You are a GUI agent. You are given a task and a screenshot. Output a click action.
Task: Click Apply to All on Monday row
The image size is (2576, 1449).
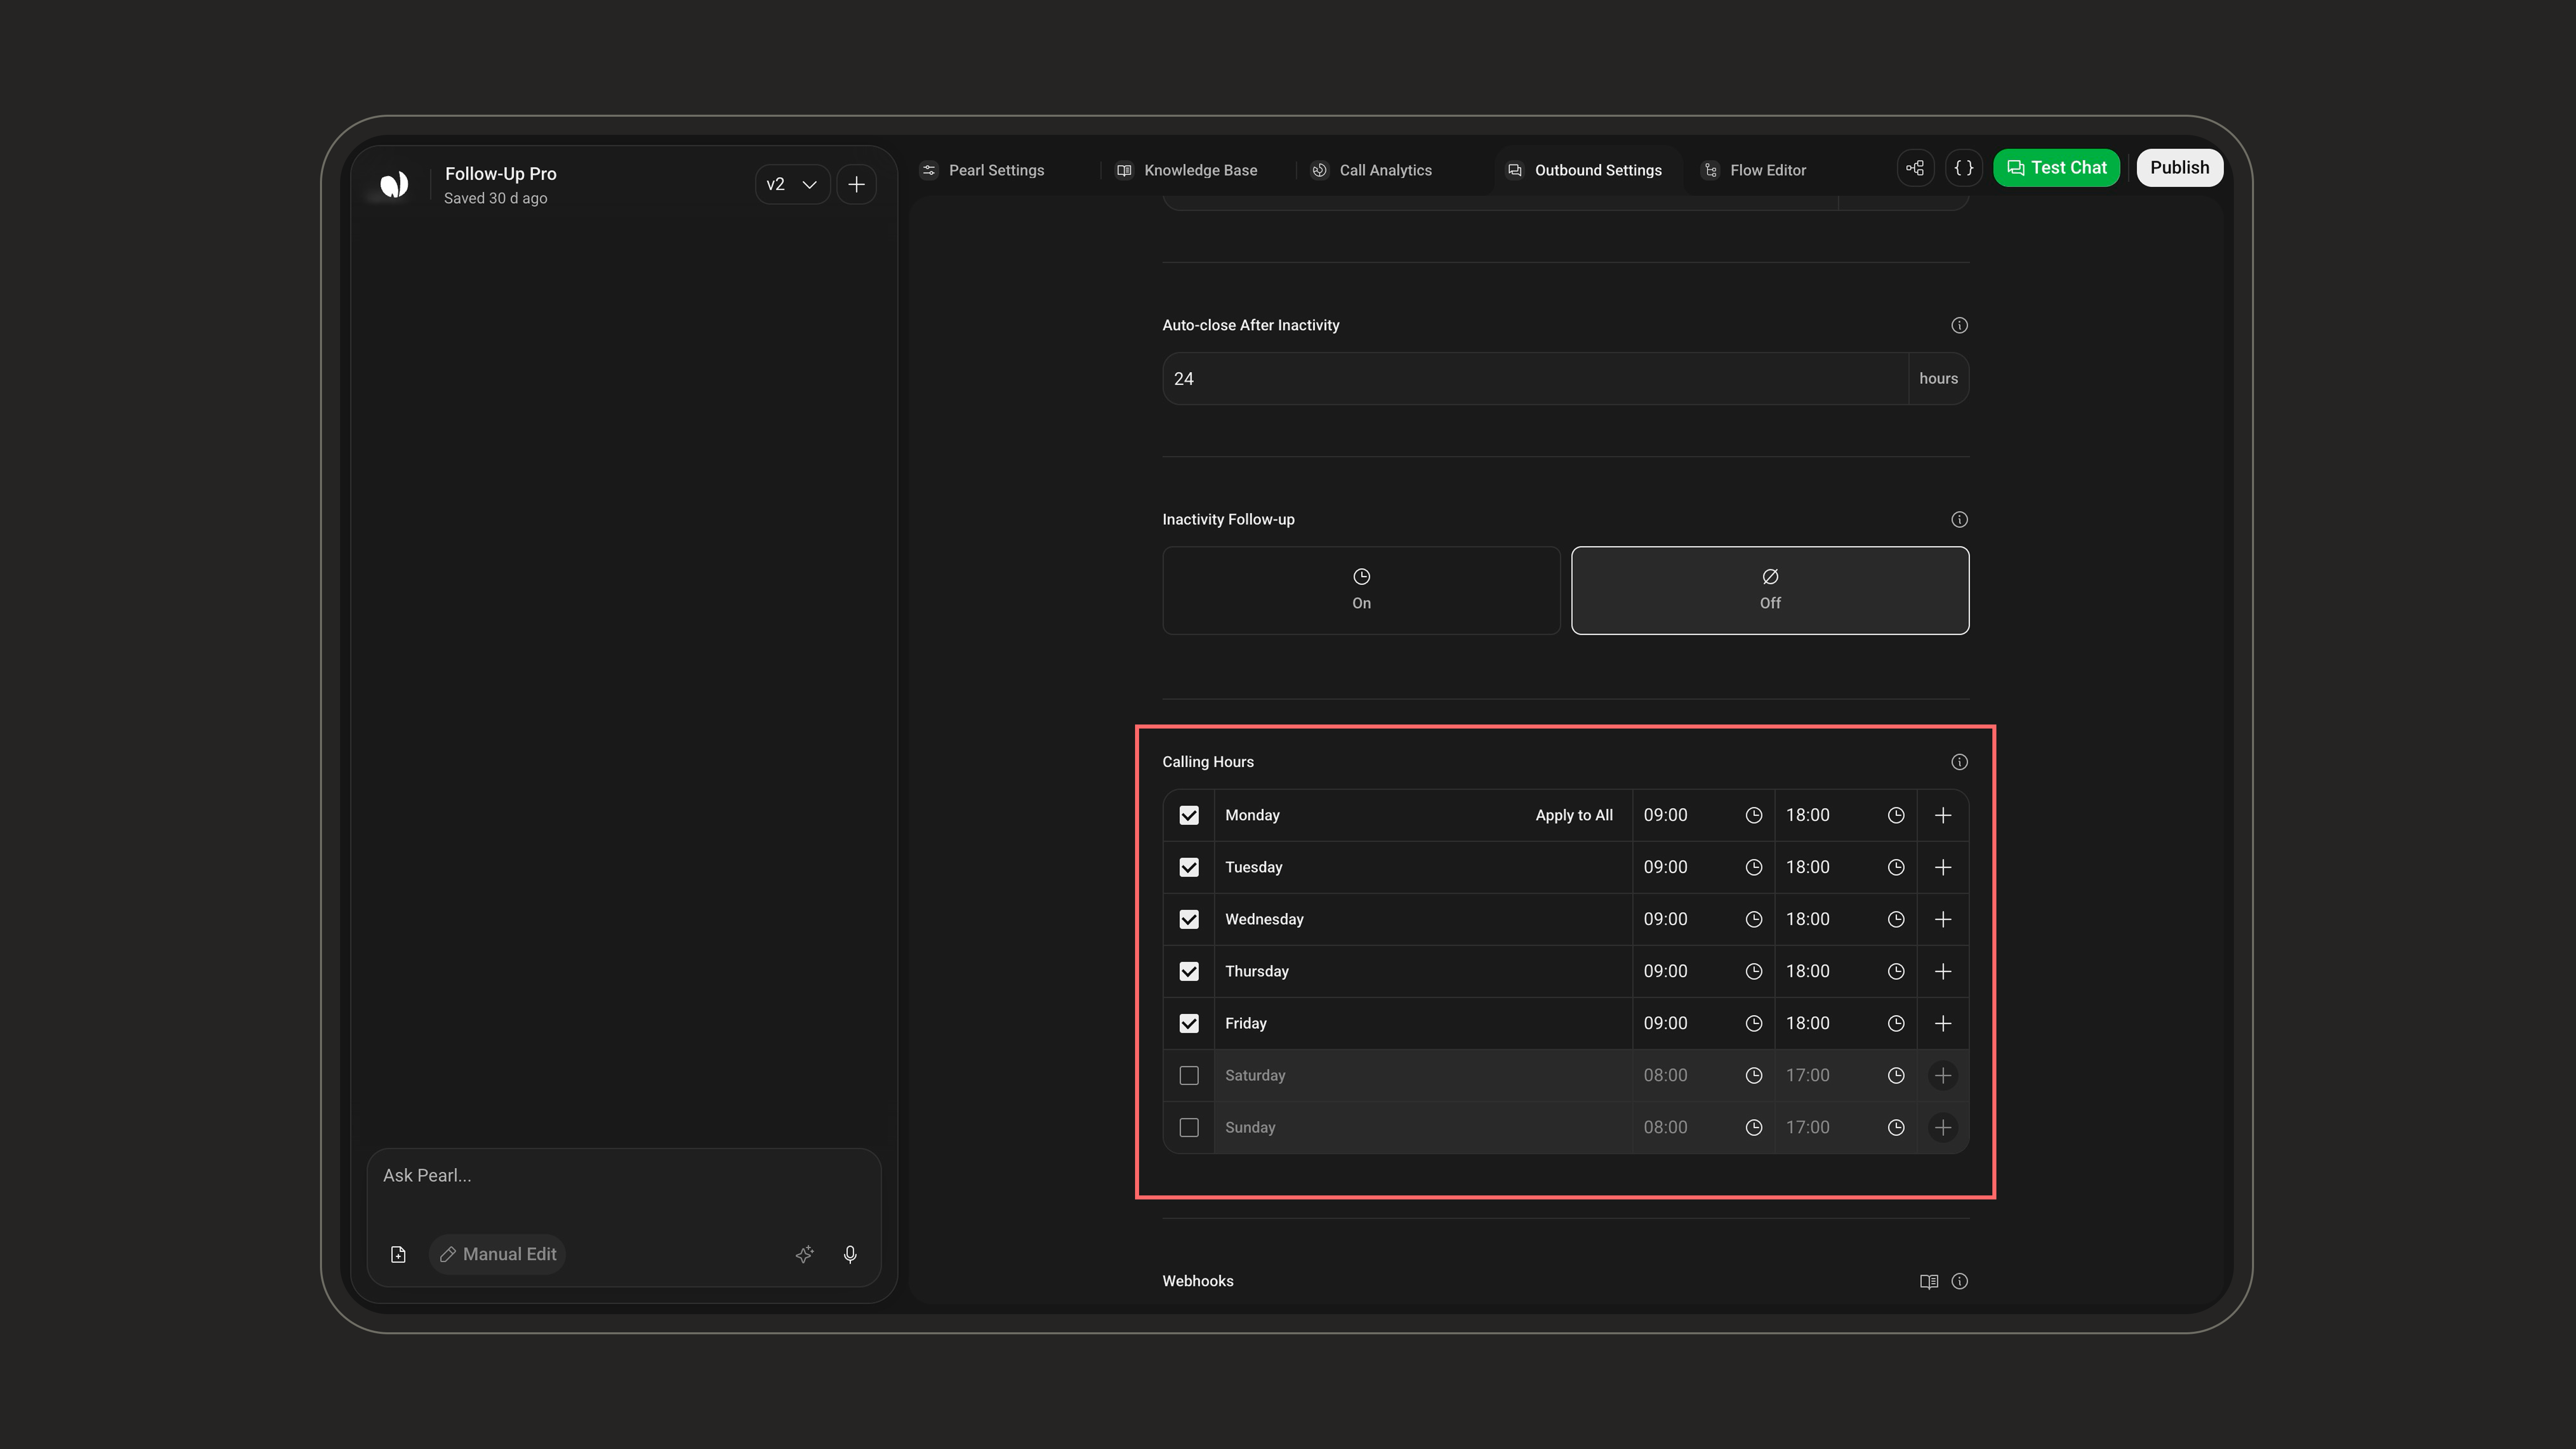point(1574,815)
